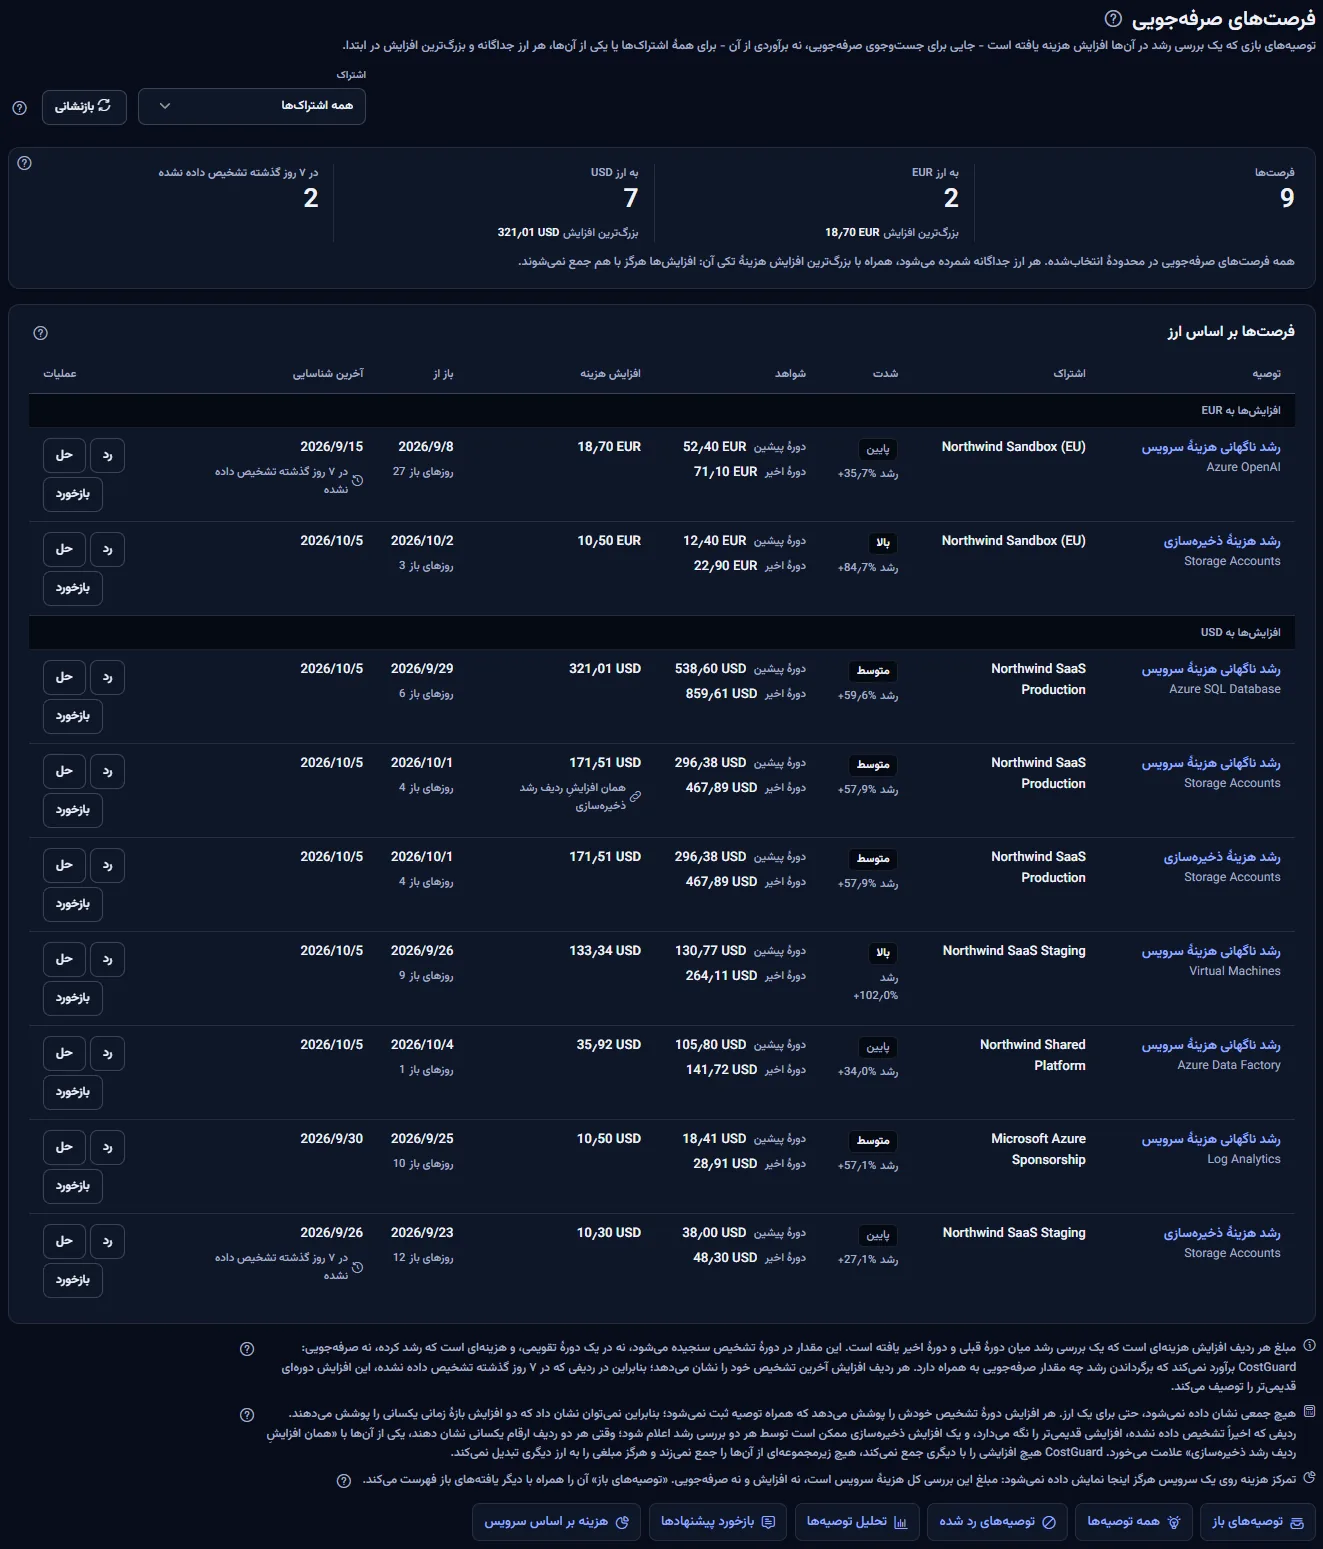Click the 'بازنشانی' reset button
1323x1549 pixels.
[84, 106]
